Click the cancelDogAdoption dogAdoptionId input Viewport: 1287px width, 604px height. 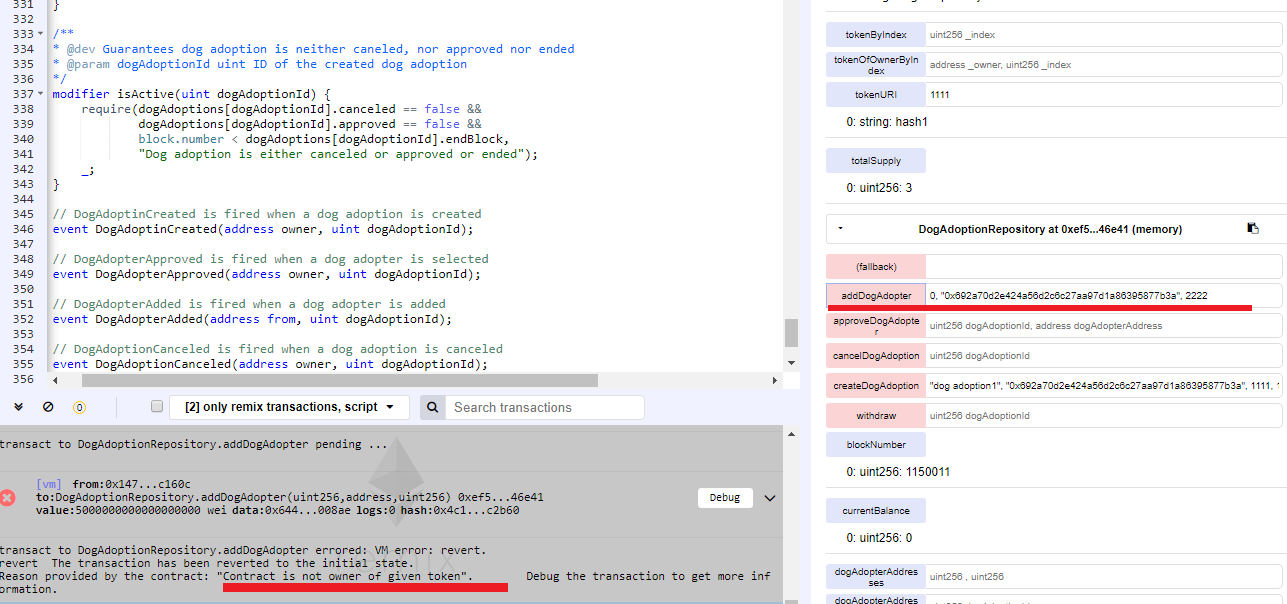(x=1104, y=356)
